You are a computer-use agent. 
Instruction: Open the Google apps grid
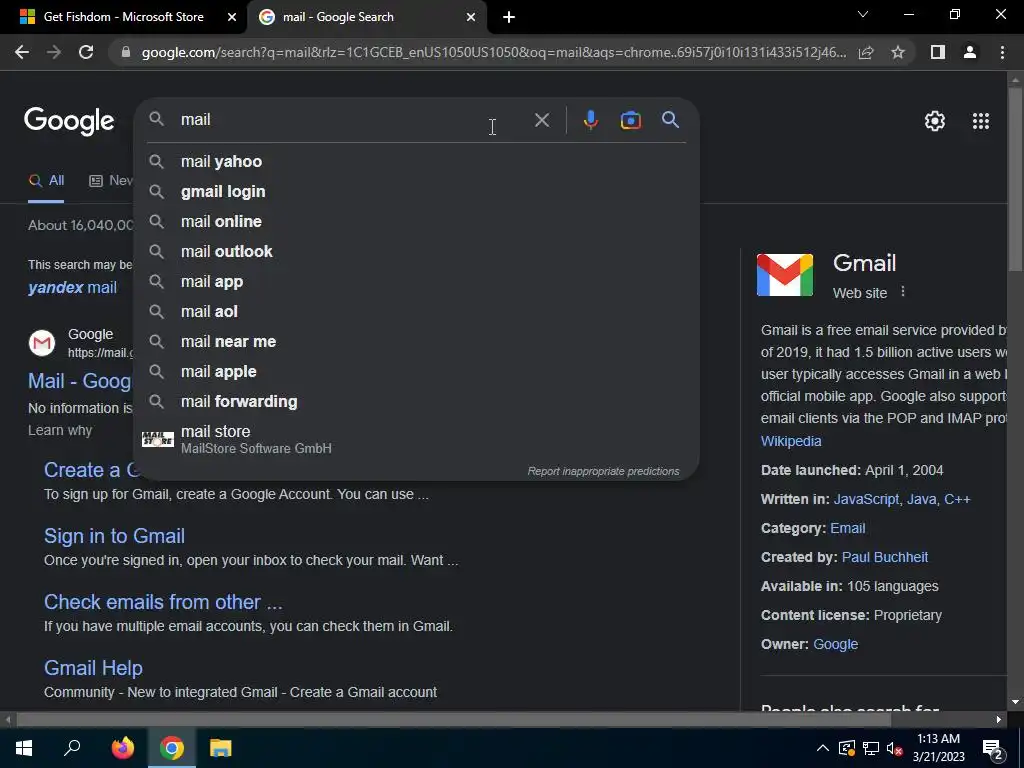[981, 121]
